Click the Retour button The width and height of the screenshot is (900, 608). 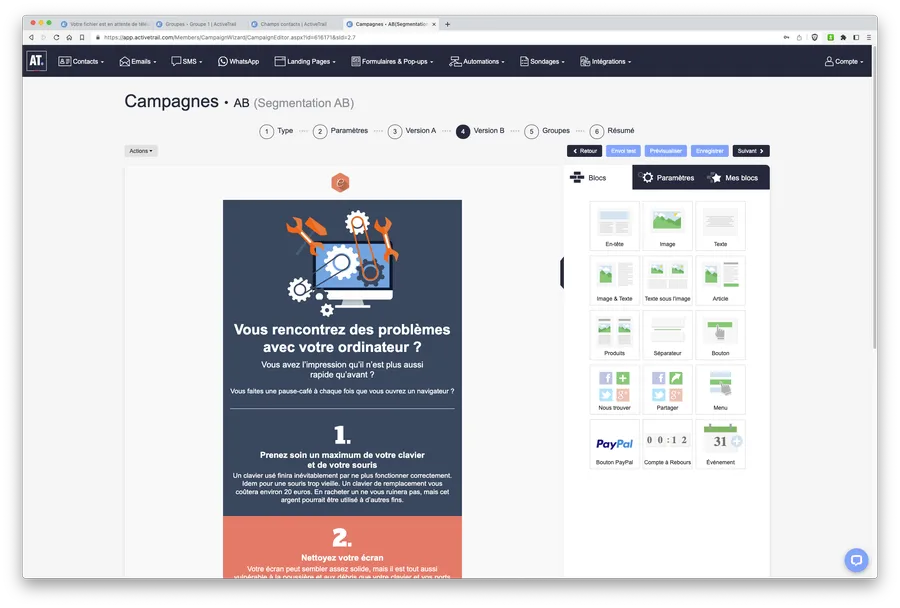click(584, 151)
